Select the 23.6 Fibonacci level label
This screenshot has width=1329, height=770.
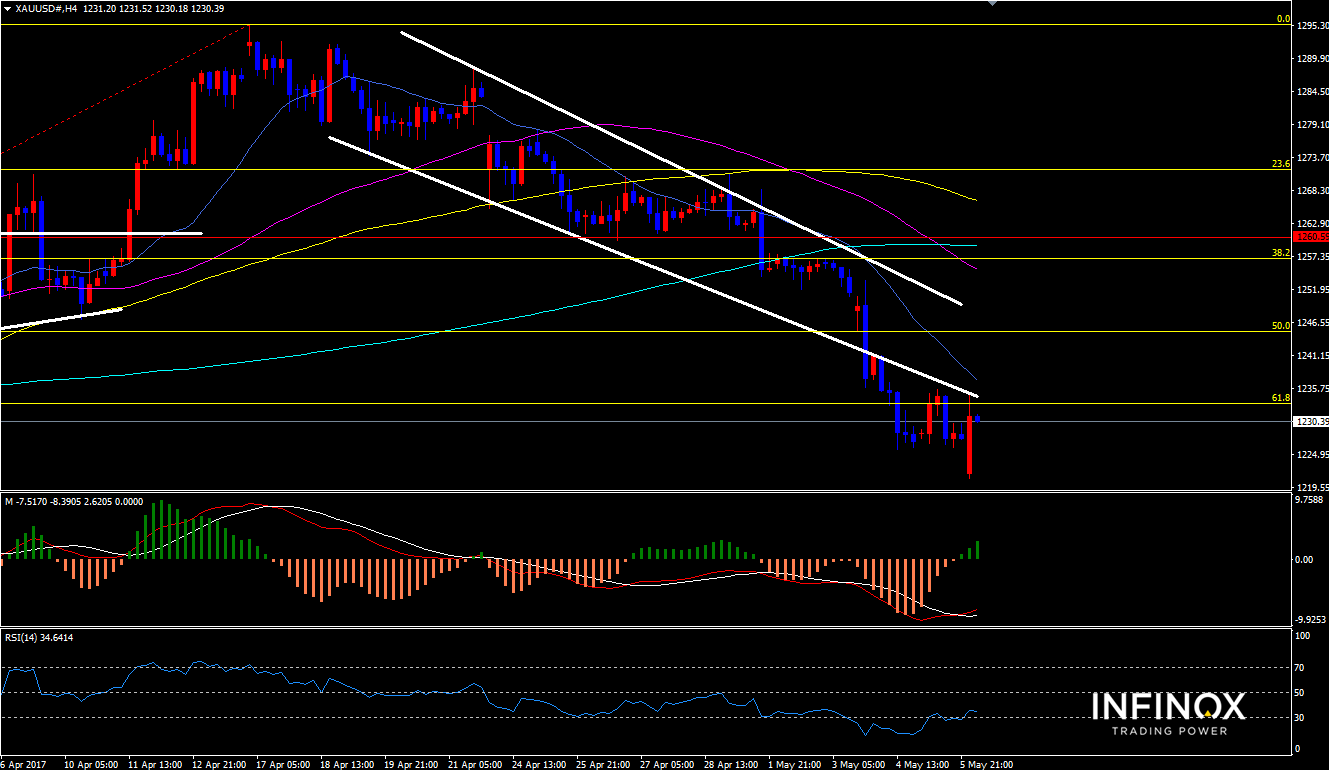pos(1281,163)
